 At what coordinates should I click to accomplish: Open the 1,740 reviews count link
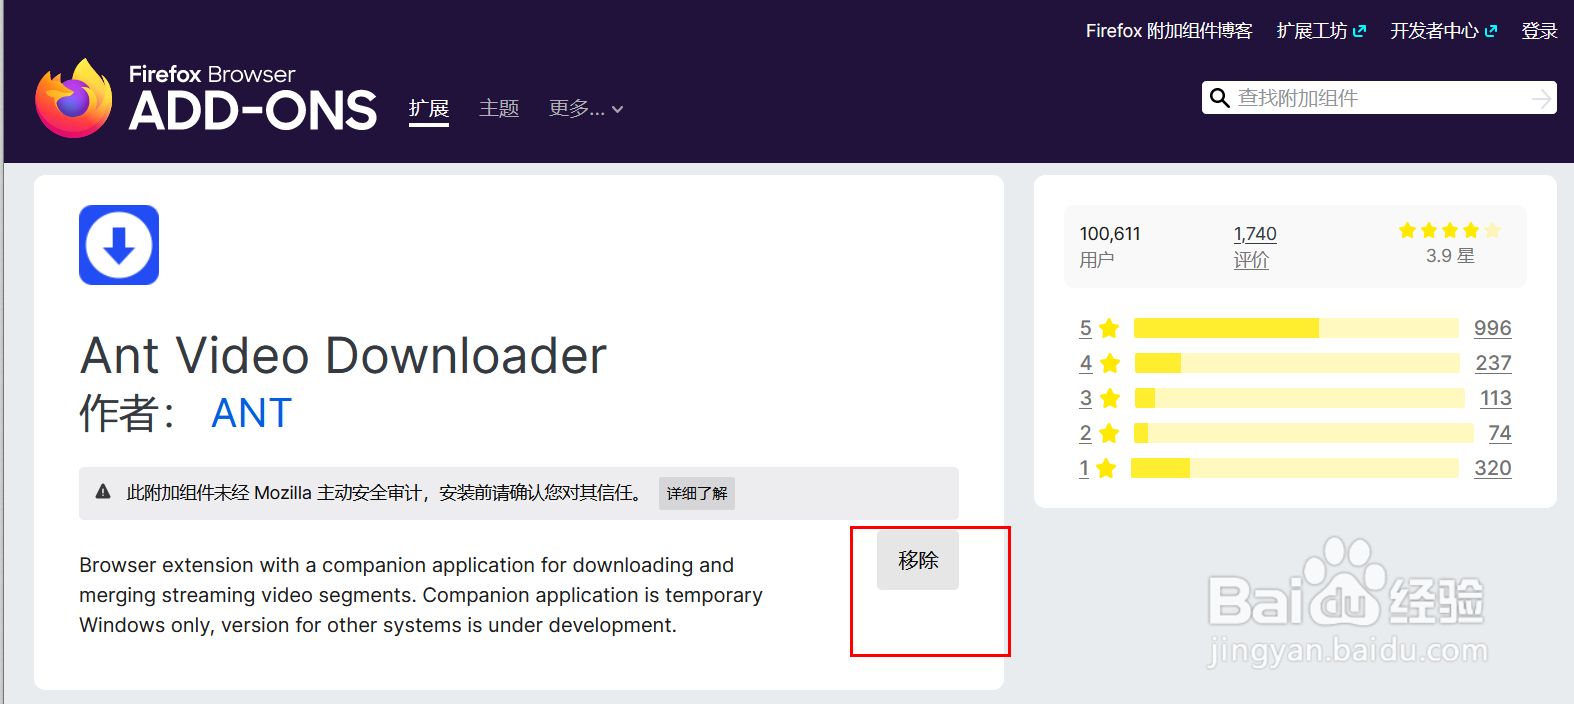pos(1255,233)
